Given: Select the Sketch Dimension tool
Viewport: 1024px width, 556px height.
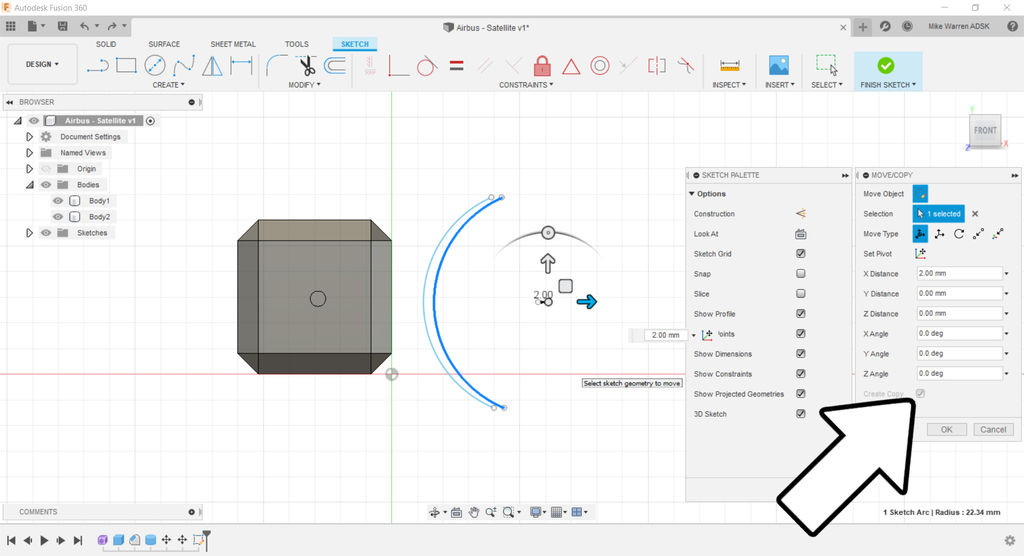Looking at the screenshot, I should pyautogui.click(x=241, y=65).
